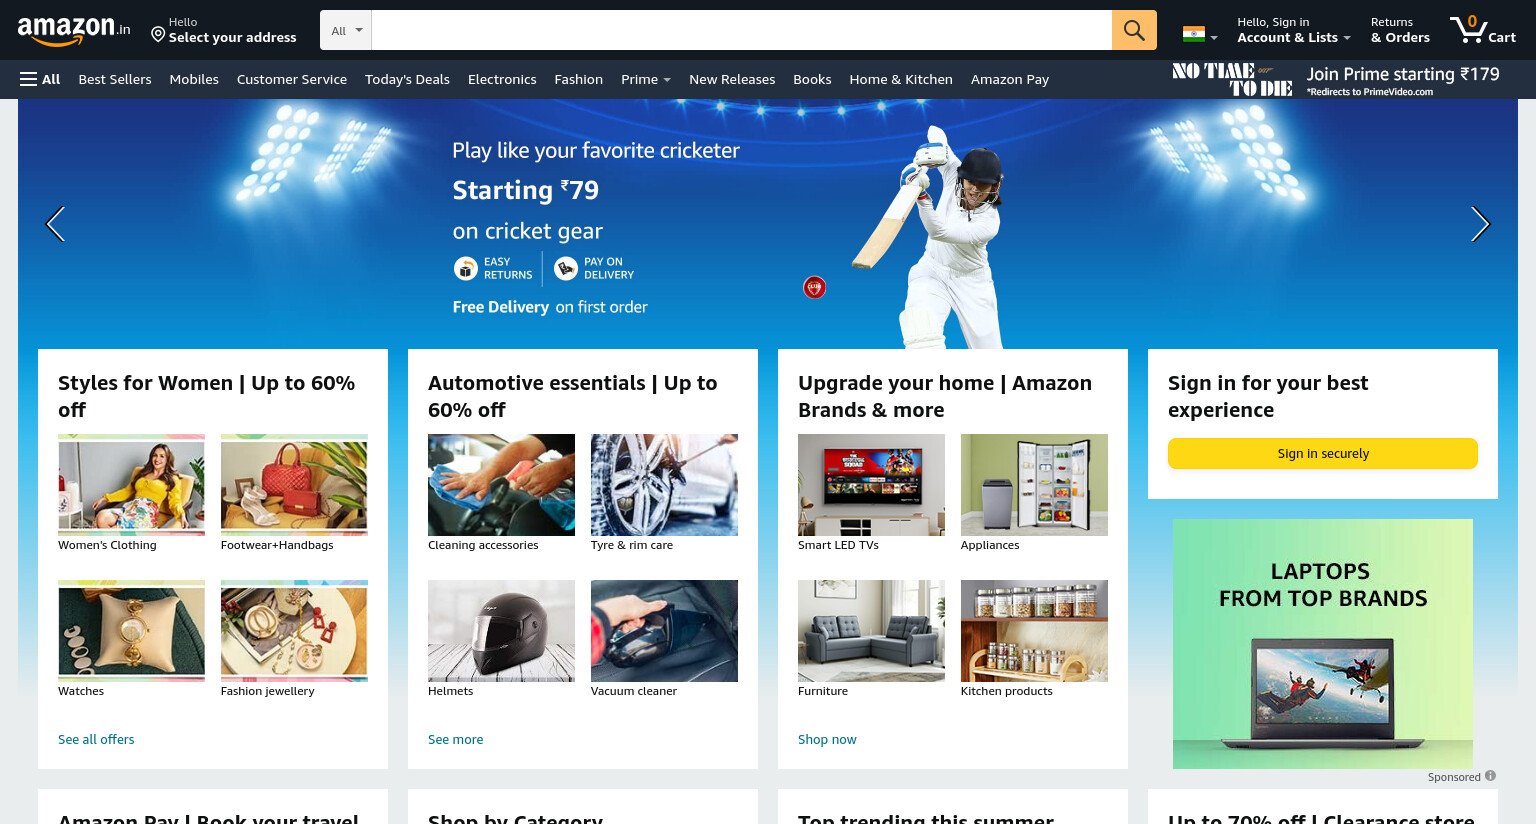Click Styles for Women card heading
This screenshot has width=1536, height=824.
(x=206, y=396)
